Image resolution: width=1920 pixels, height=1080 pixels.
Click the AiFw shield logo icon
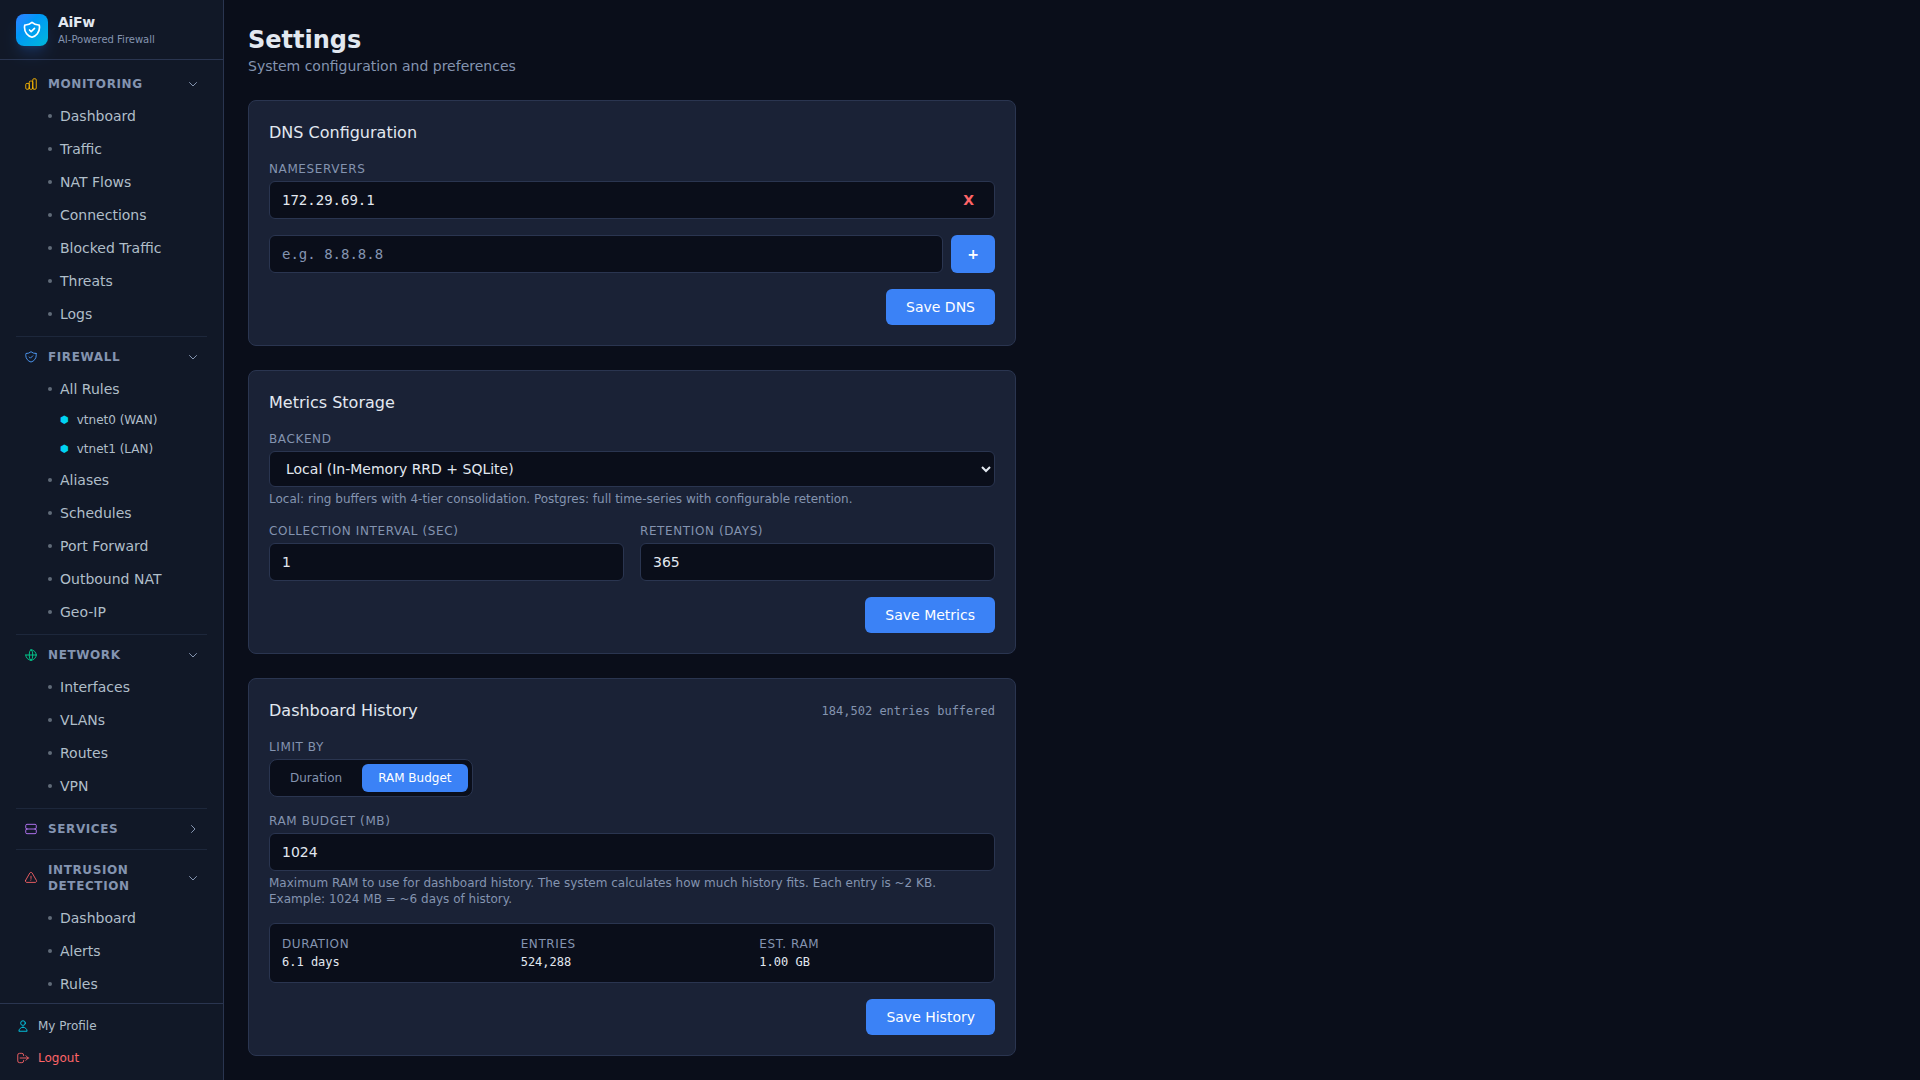click(x=32, y=30)
